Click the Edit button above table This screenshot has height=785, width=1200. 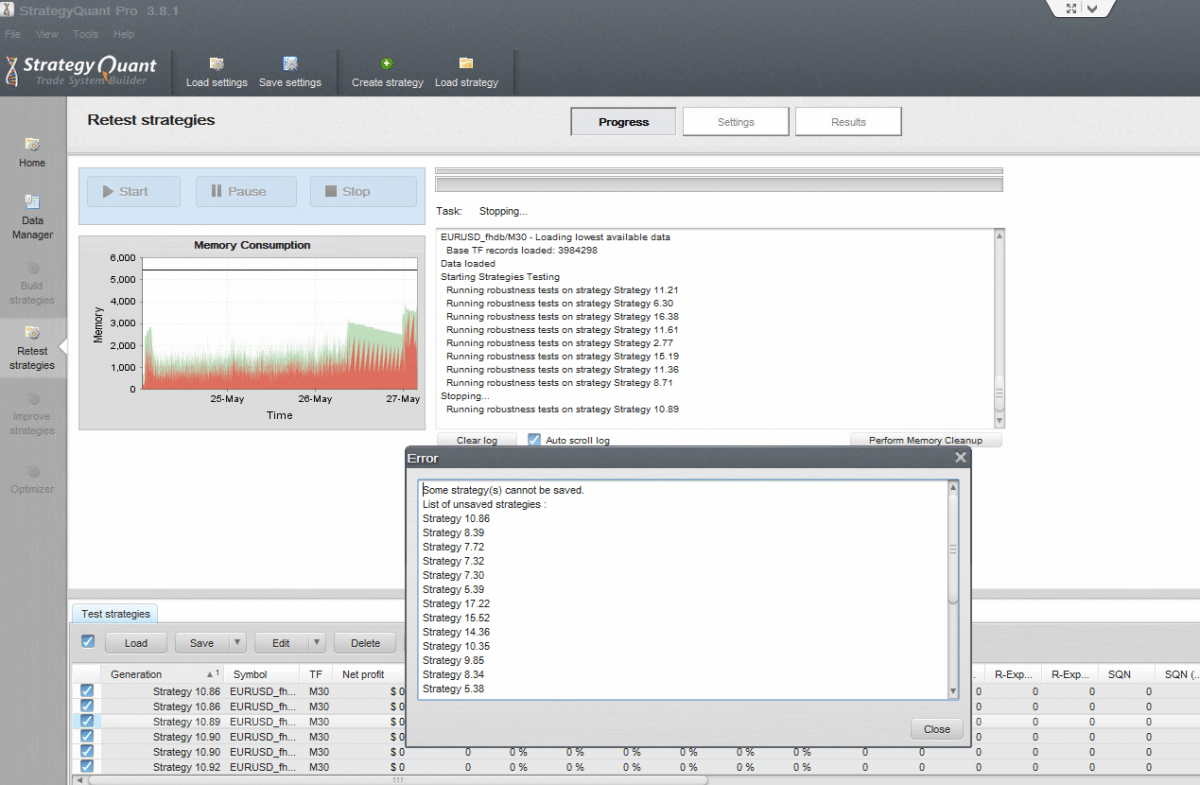tap(281, 643)
